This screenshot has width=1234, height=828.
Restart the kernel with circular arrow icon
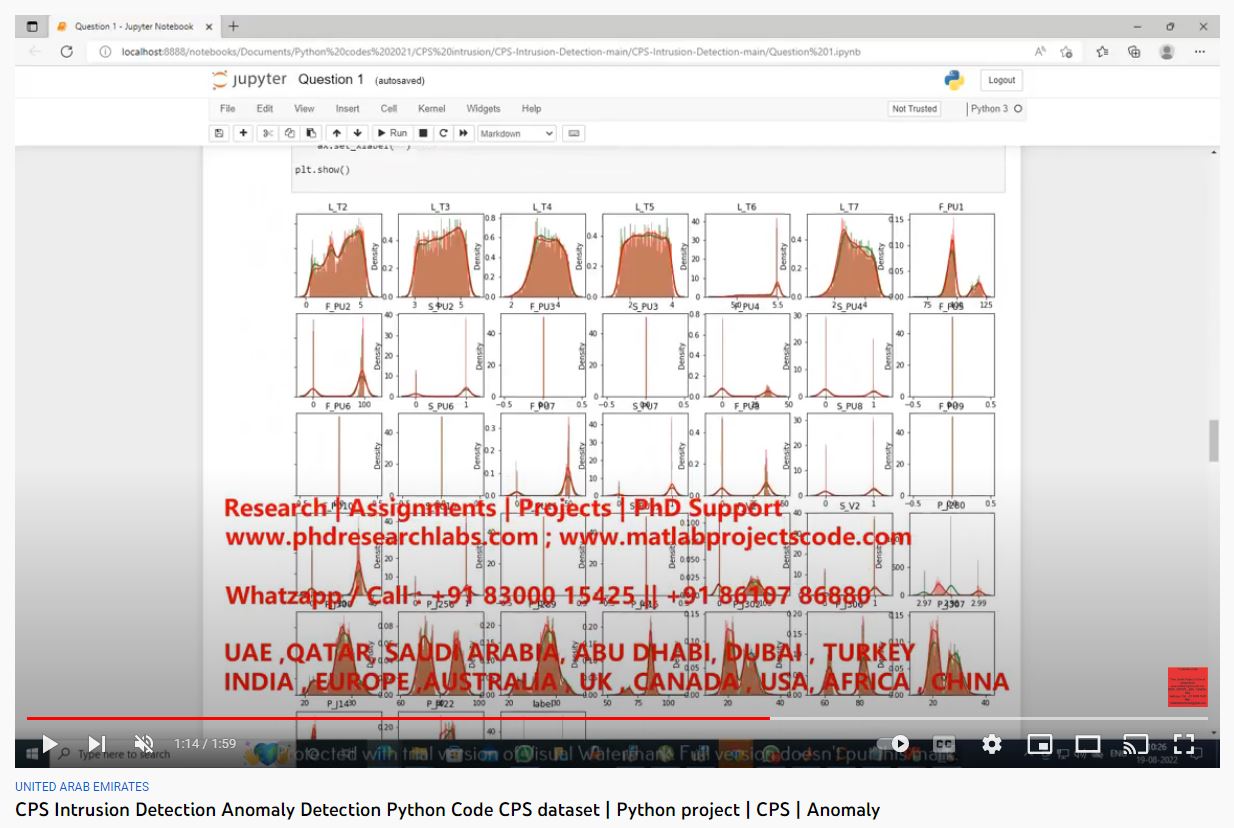(x=443, y=133)
